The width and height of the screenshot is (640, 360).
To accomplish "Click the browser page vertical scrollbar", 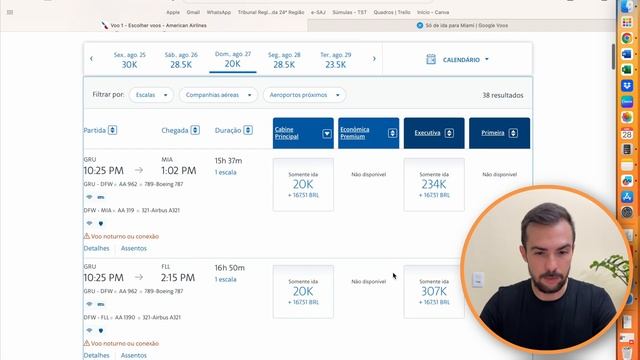I will click(613, 57).
